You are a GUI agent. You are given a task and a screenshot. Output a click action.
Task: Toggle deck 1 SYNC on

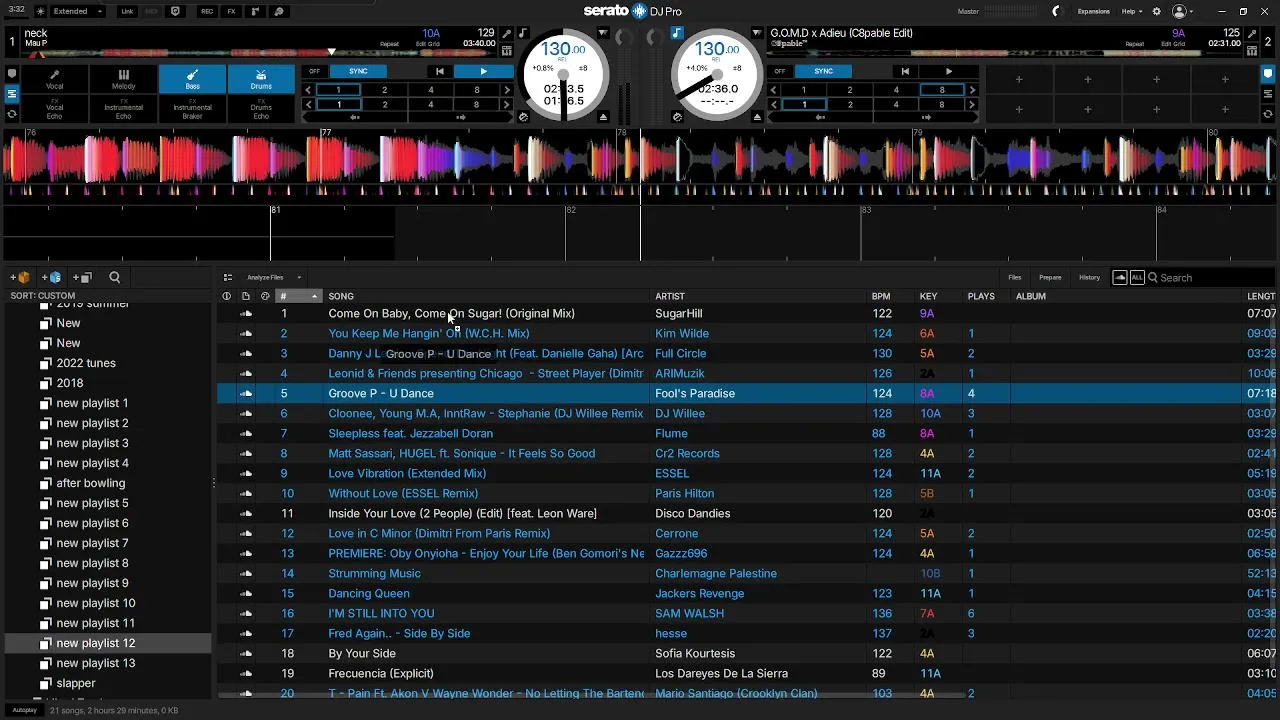[x=358, y=71]
